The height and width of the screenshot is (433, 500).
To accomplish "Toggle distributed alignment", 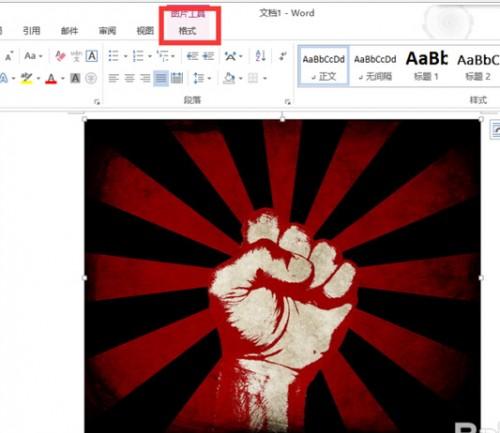I will tap(177, 78).
